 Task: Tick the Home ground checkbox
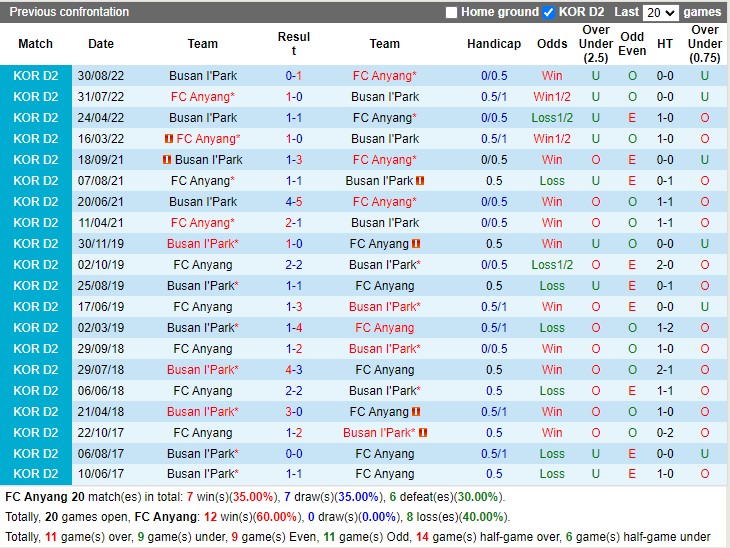pos(451,13)
